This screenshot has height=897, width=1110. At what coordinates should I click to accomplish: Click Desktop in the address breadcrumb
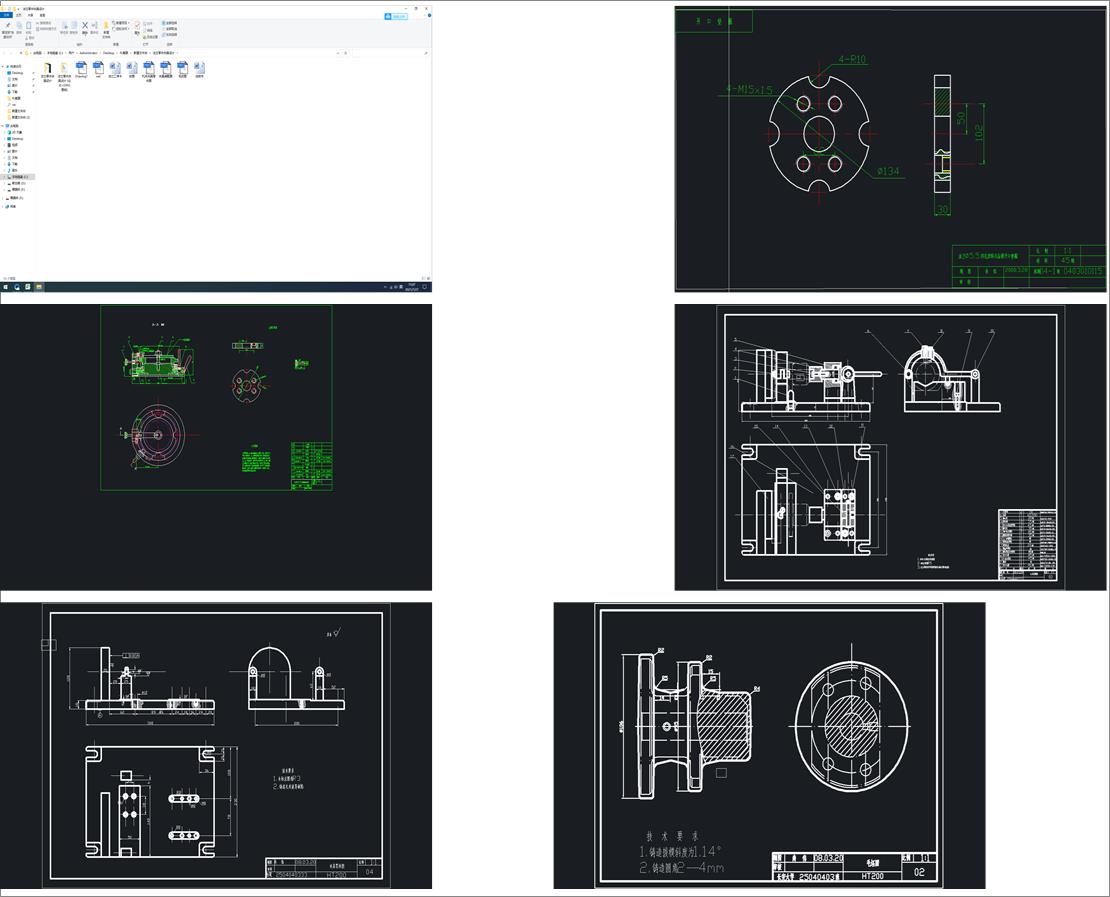click(x=109, y=53)
